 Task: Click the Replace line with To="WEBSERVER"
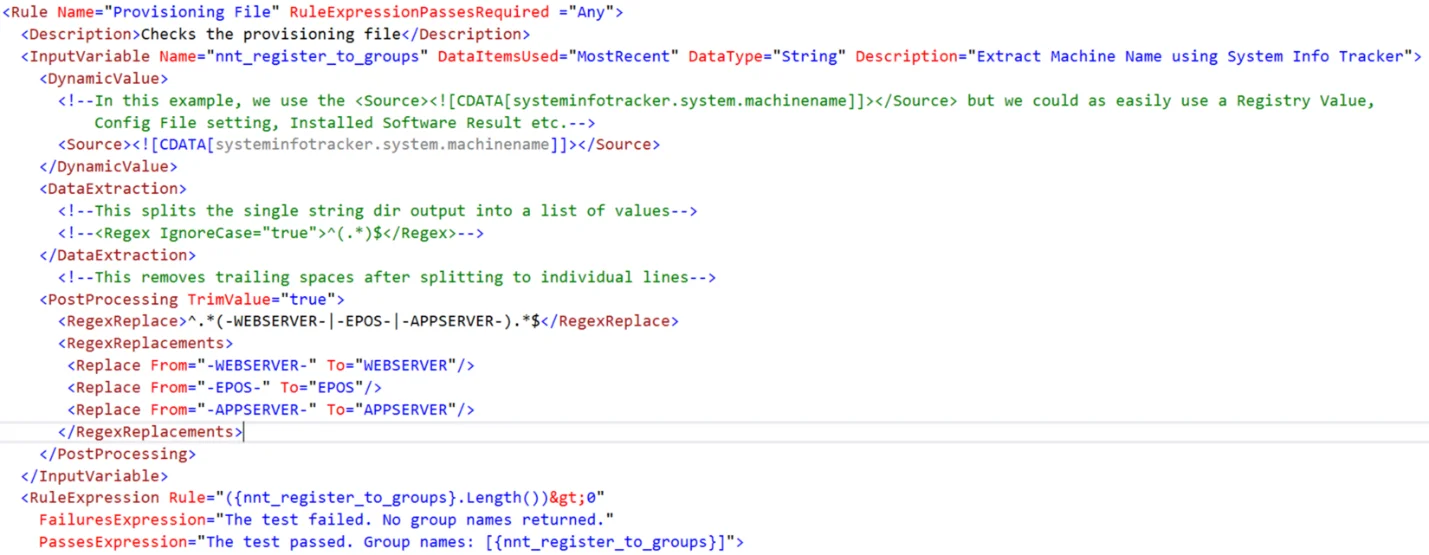point(271,365)
